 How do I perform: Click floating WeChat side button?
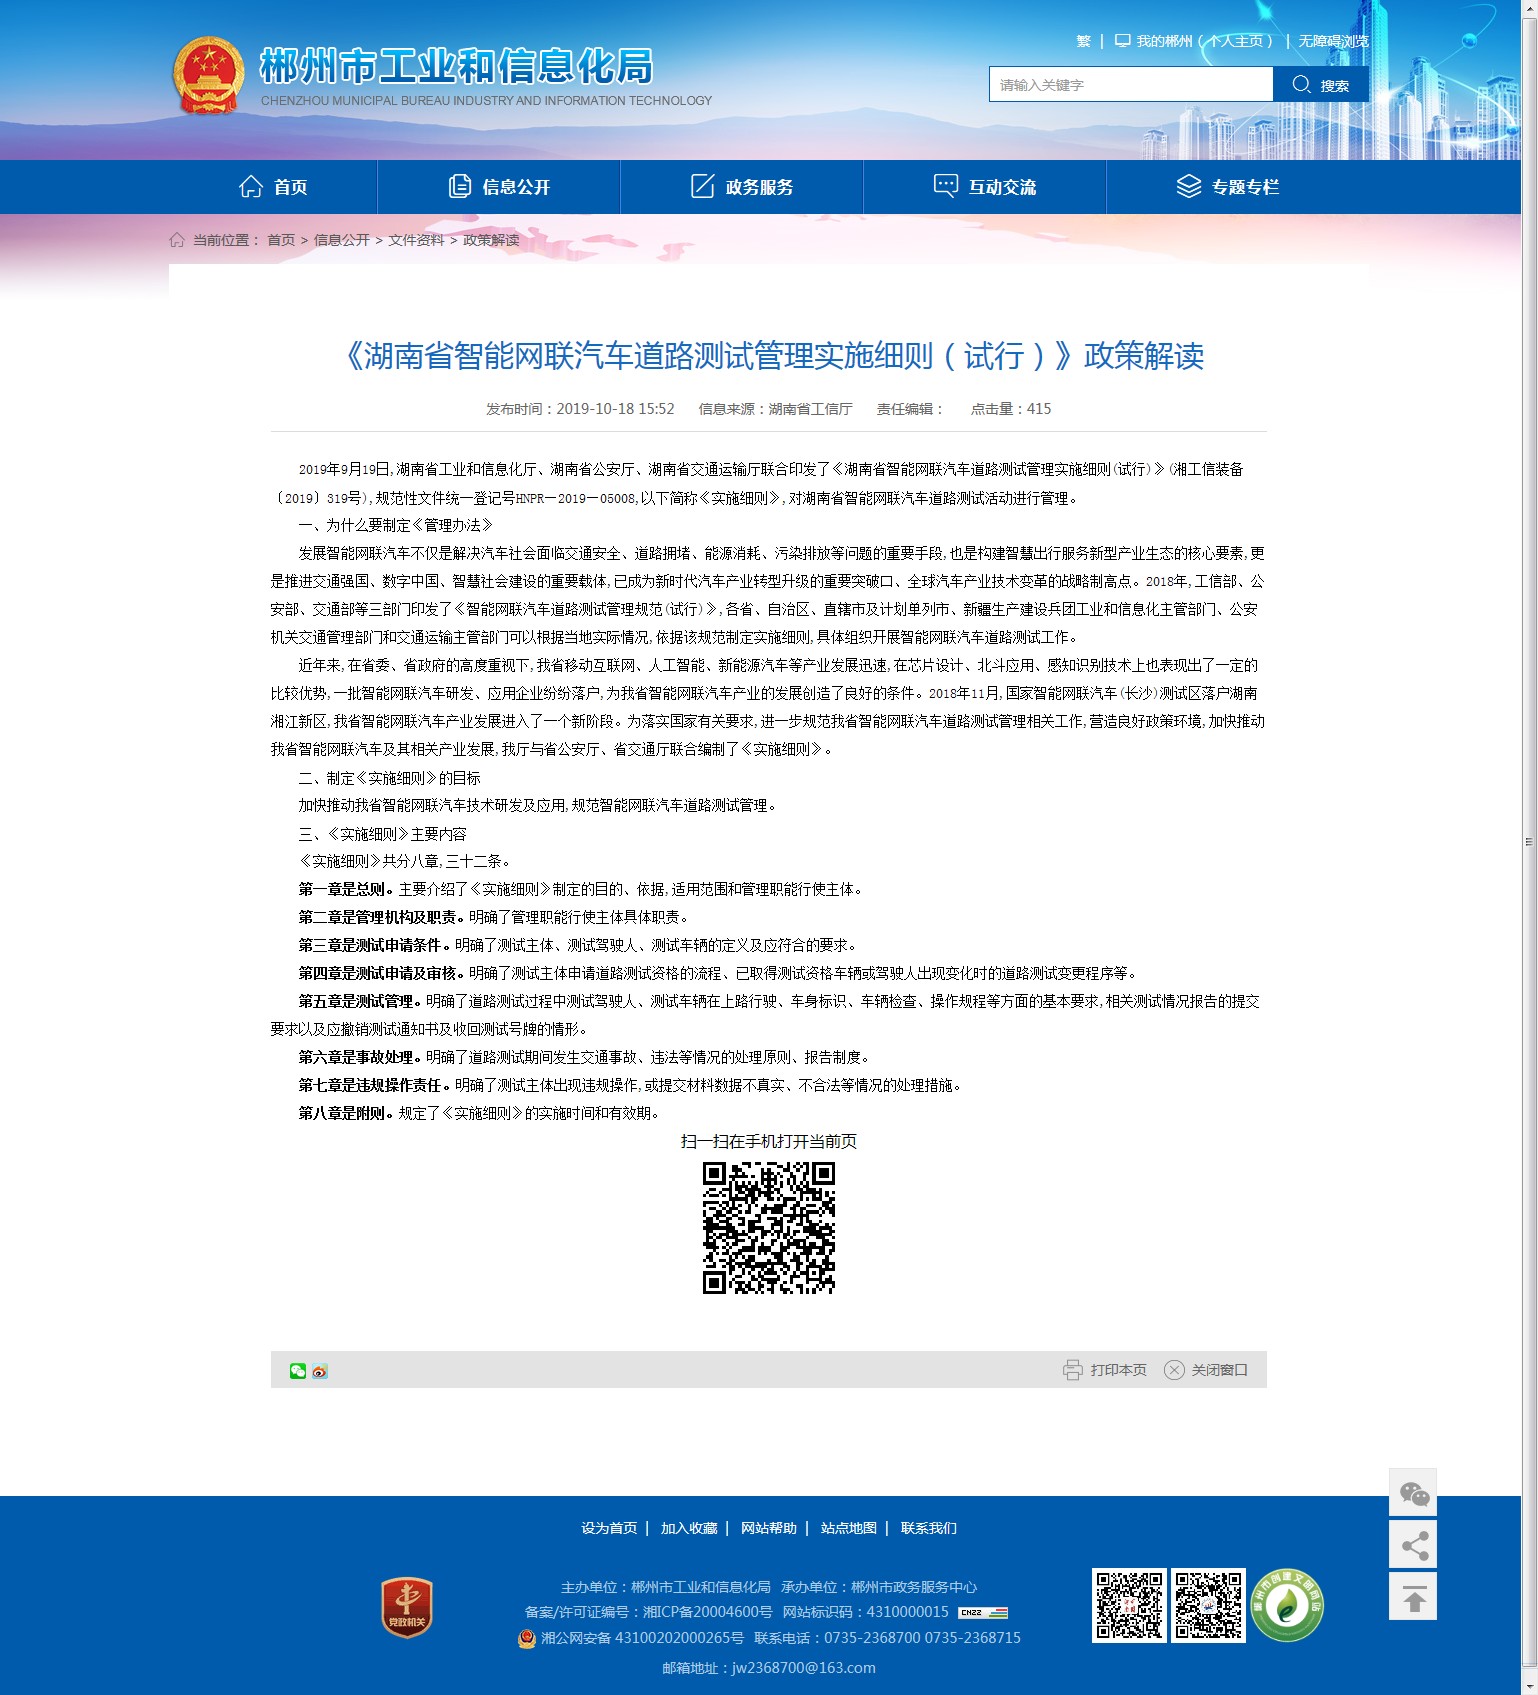[x=1413, y=1493]
